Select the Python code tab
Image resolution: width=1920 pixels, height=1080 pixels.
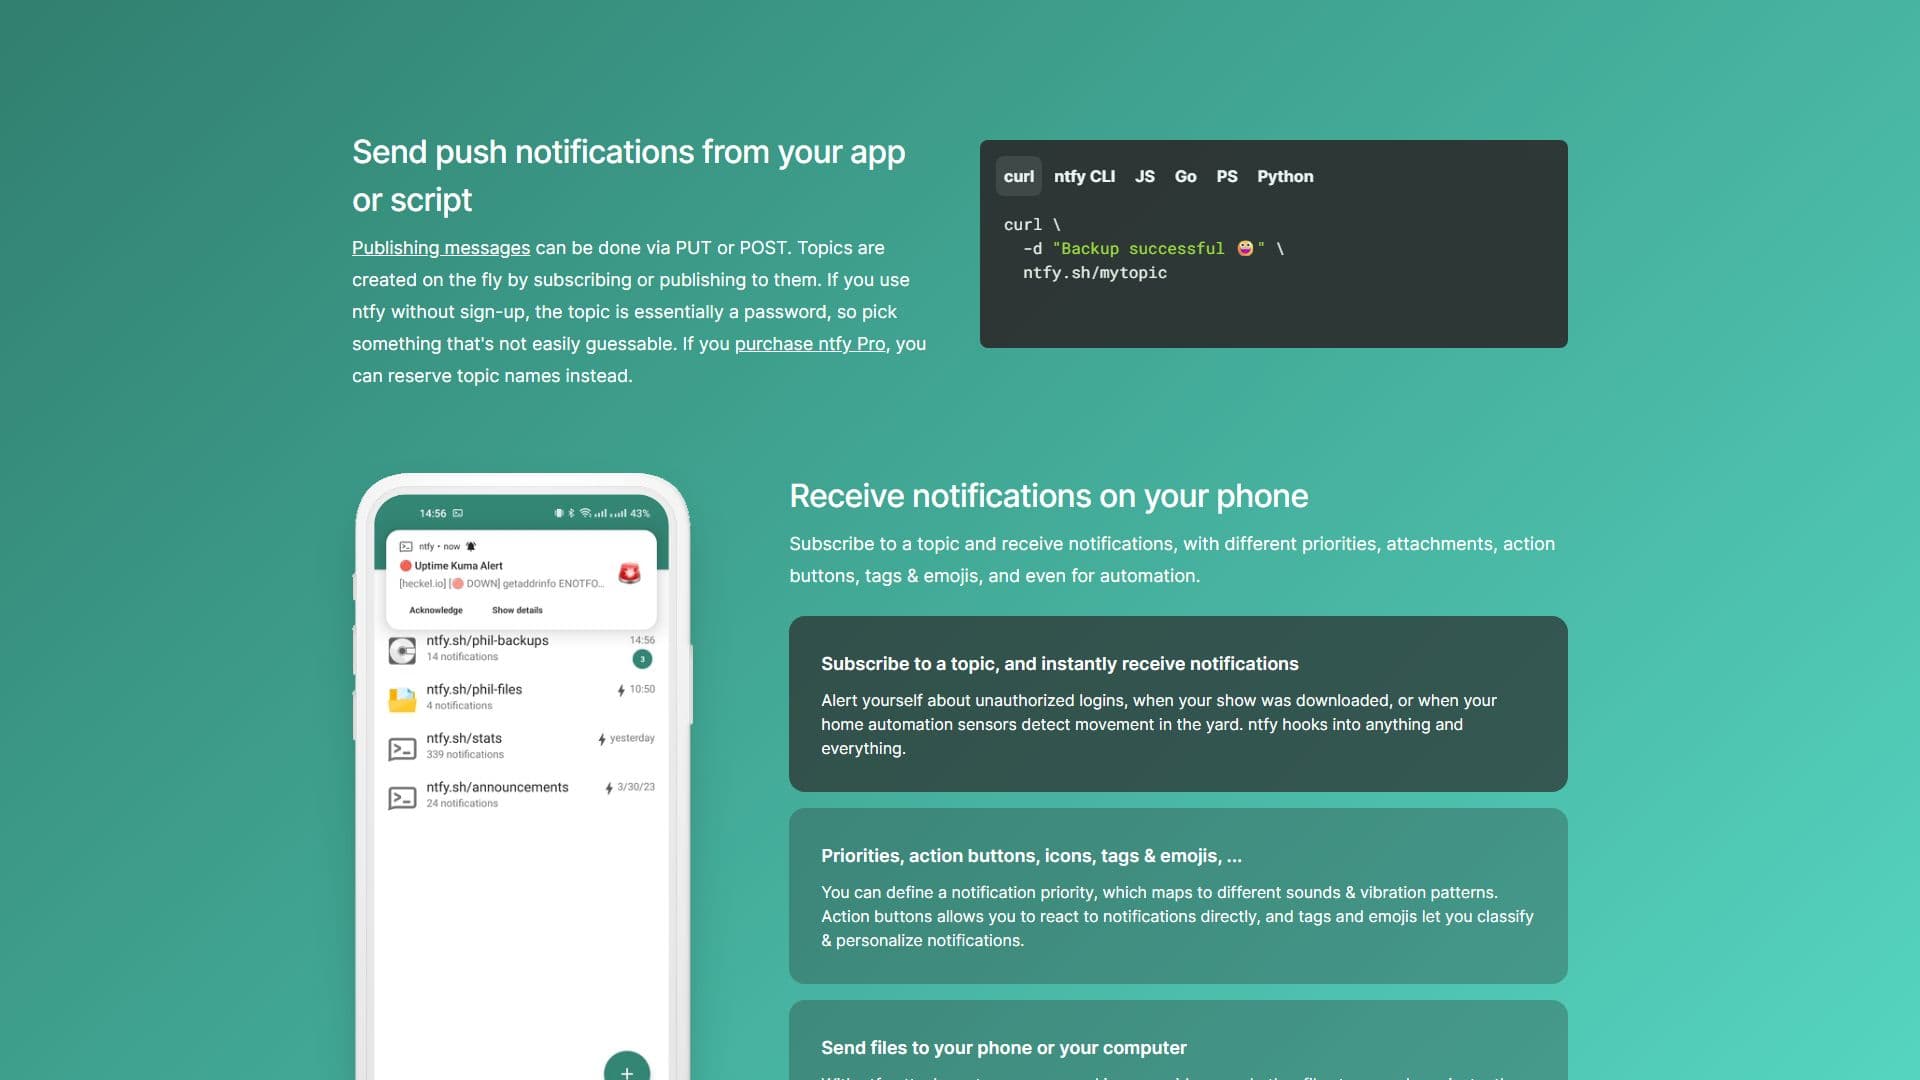tap(1285, 176)
